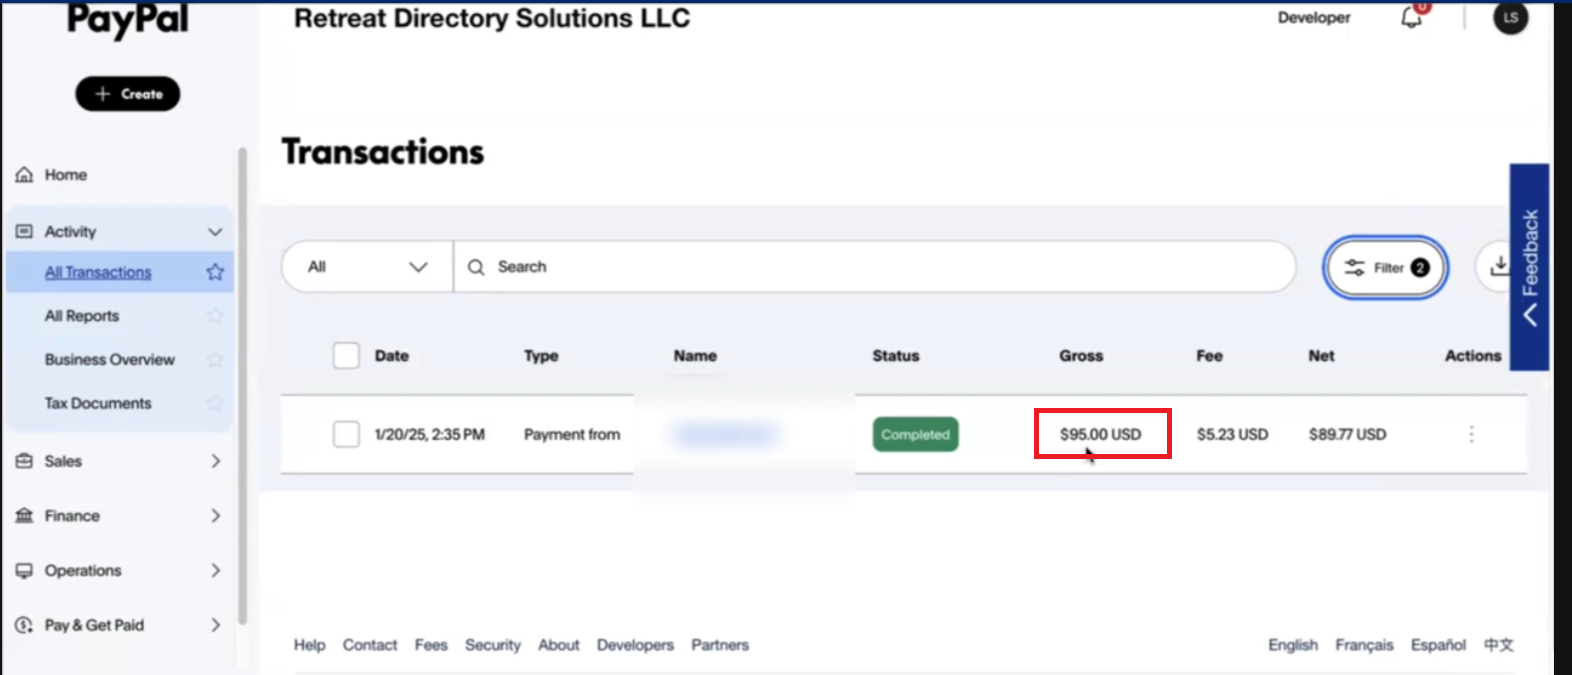Switch language to Español
This screenshot has width=1572, height=675.
[x=1438, y=645]
